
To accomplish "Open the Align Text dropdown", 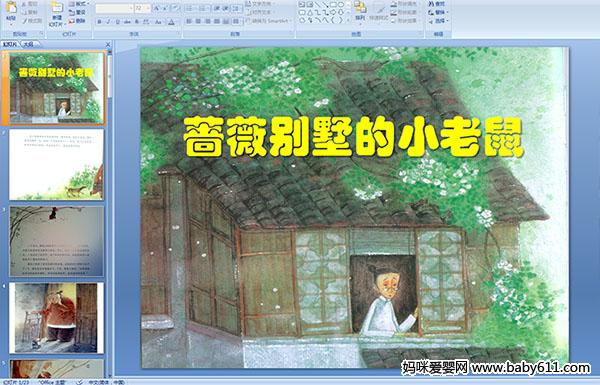I will (260, 12).
